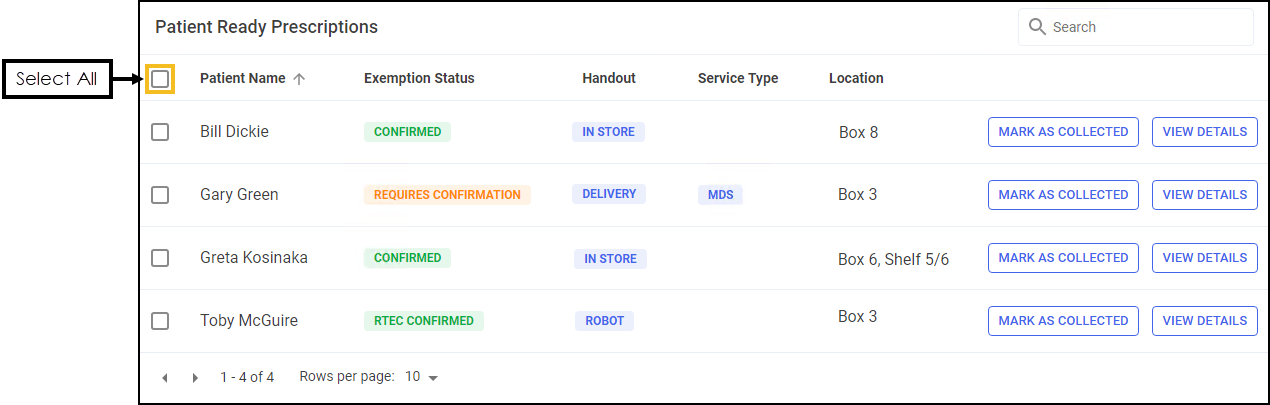Image resolution: width=1270 pixels, height=405 pixels.
Task: View details for Gary Green
Action: [1204, 195]
